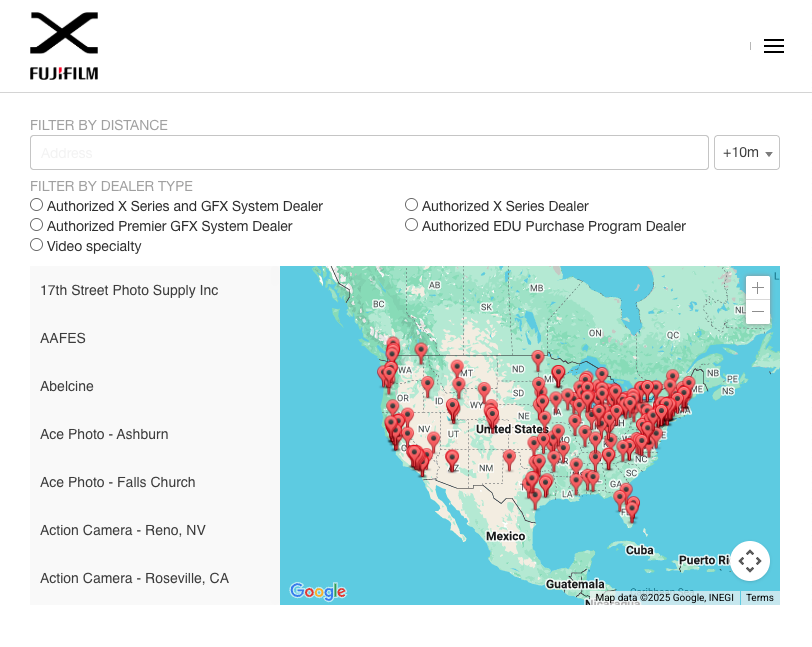Click the Fujifilm logo
The image size is (812, 647).
point(63,45)
